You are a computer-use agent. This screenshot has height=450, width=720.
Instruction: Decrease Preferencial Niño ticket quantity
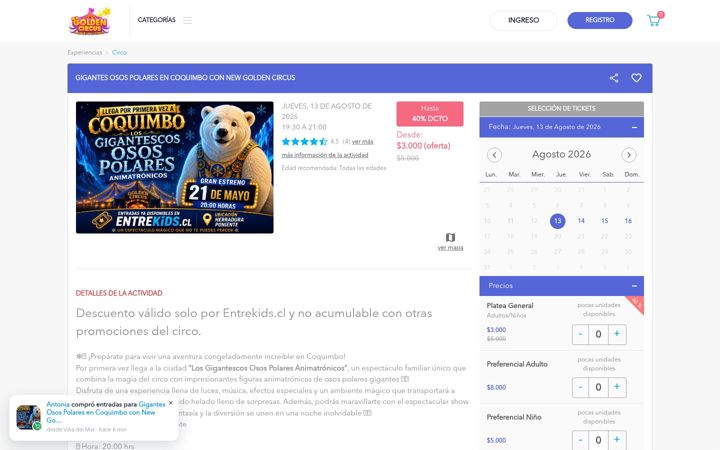[x=580, y=440]
